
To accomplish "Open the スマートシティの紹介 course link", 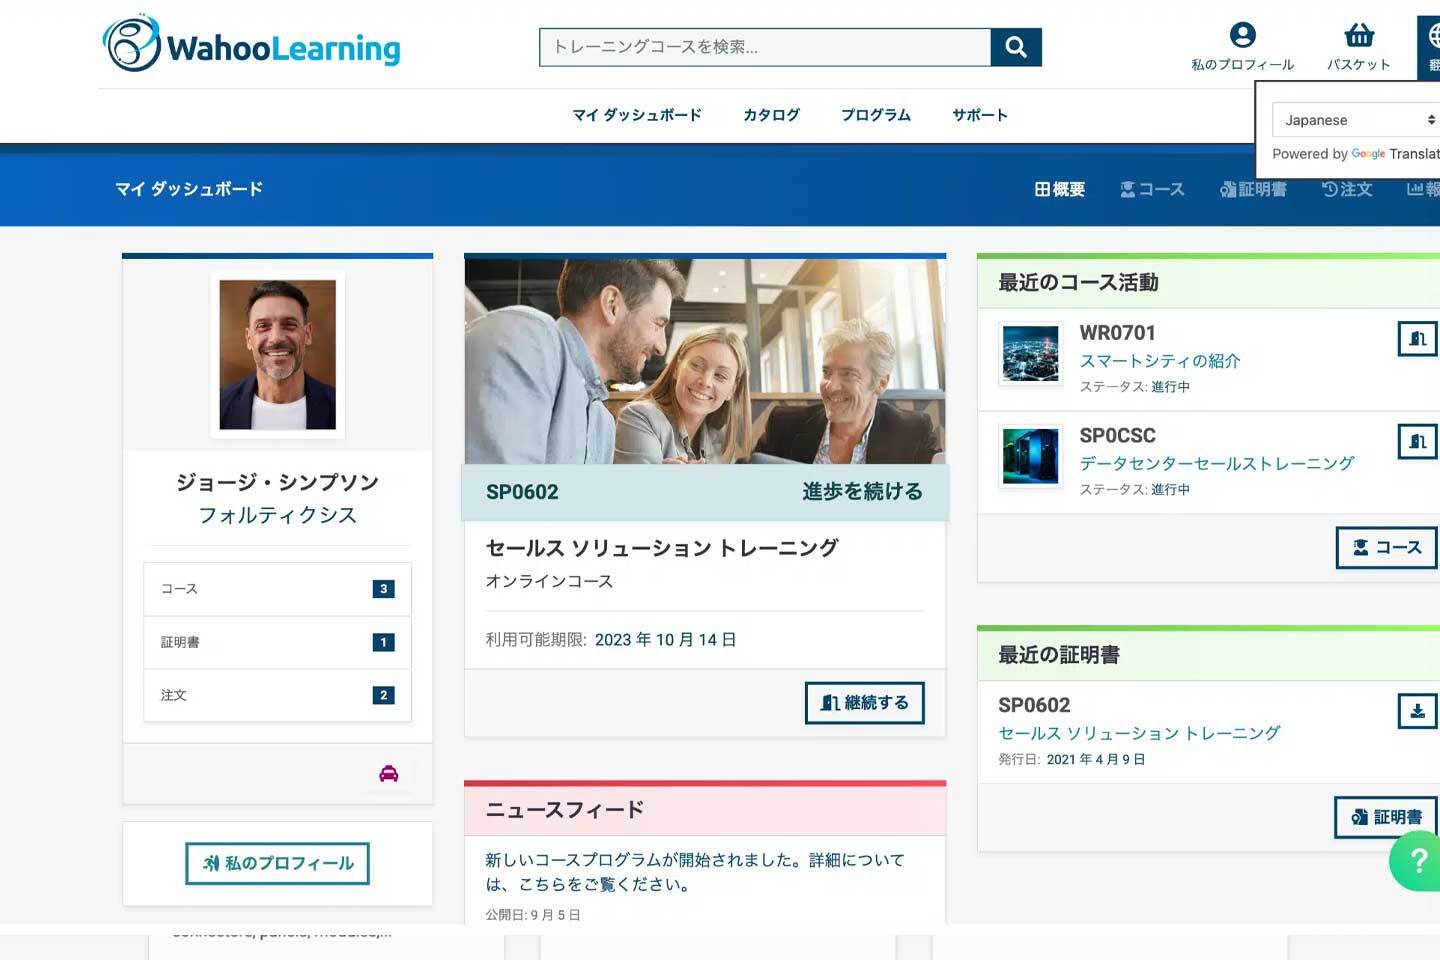I will [x=1159, y=361].
